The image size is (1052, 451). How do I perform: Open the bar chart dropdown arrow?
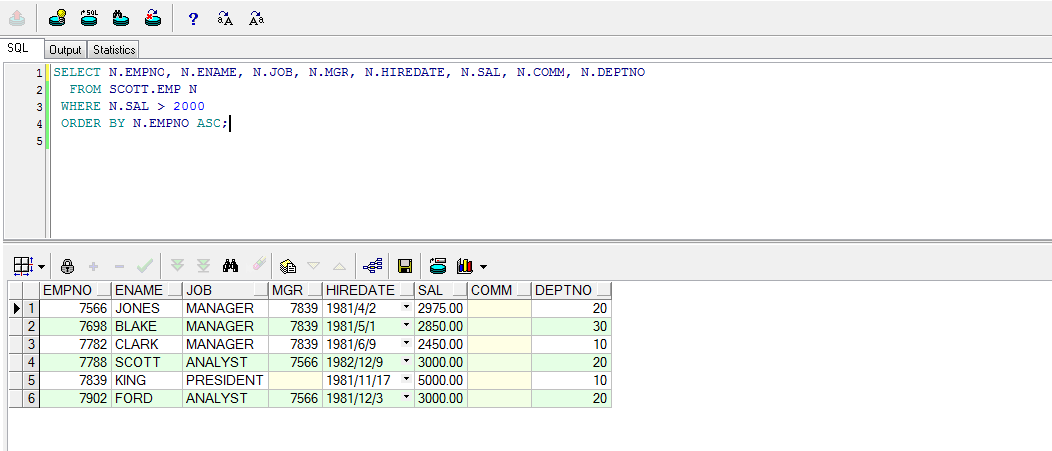point(484,267)
